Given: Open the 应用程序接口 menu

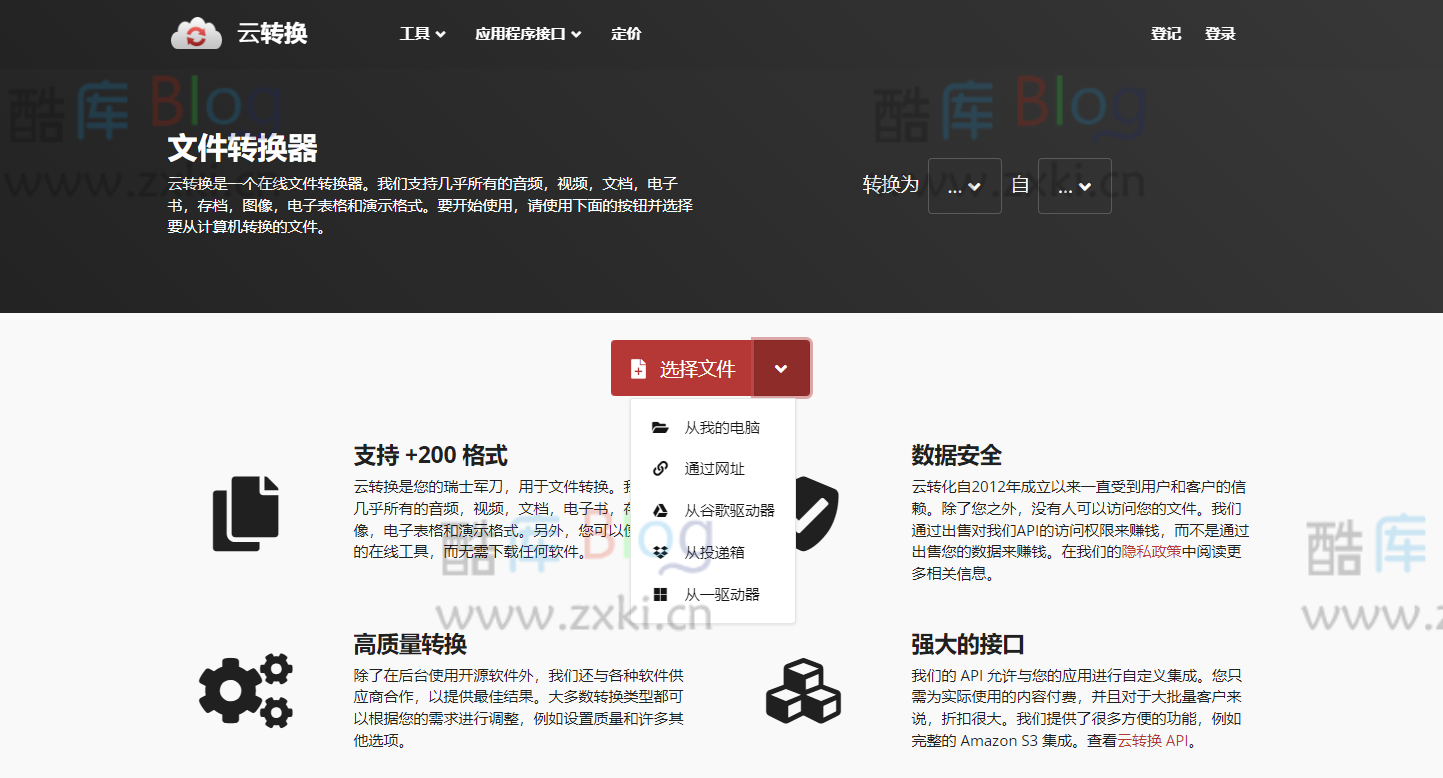Looking at the screenshot, I should click(528, 33).
